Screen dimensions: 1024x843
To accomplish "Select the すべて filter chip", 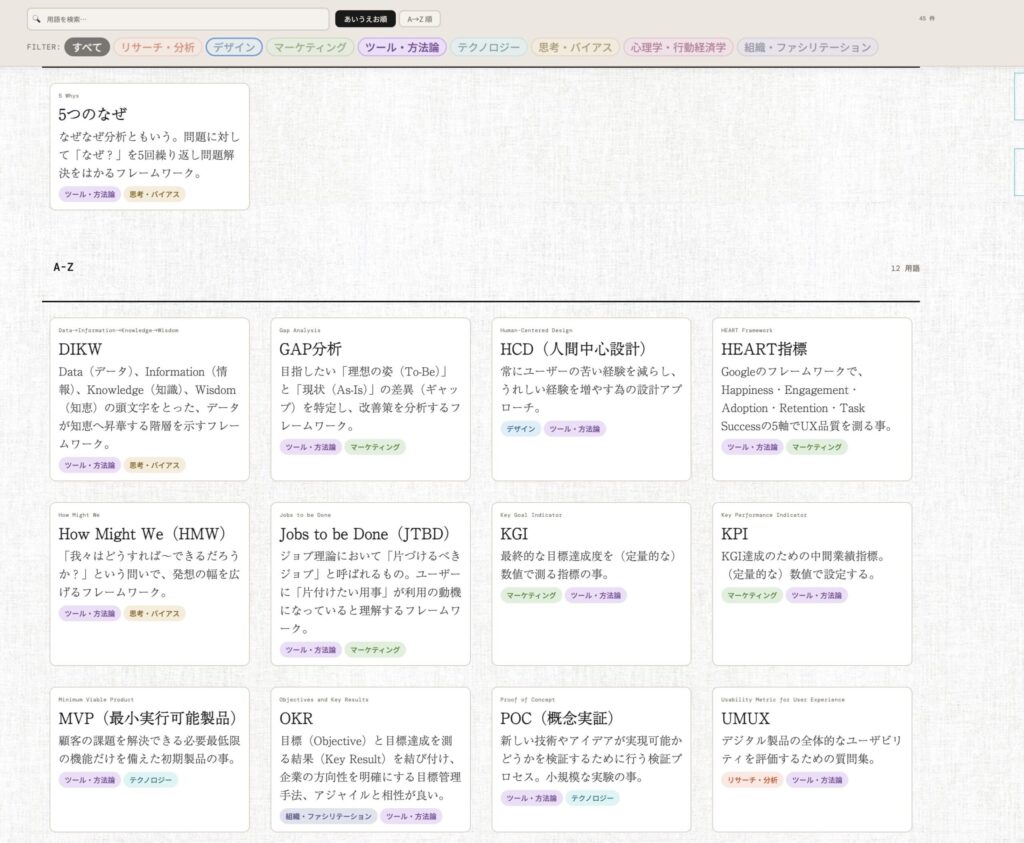I will click(x=87, y=47).
